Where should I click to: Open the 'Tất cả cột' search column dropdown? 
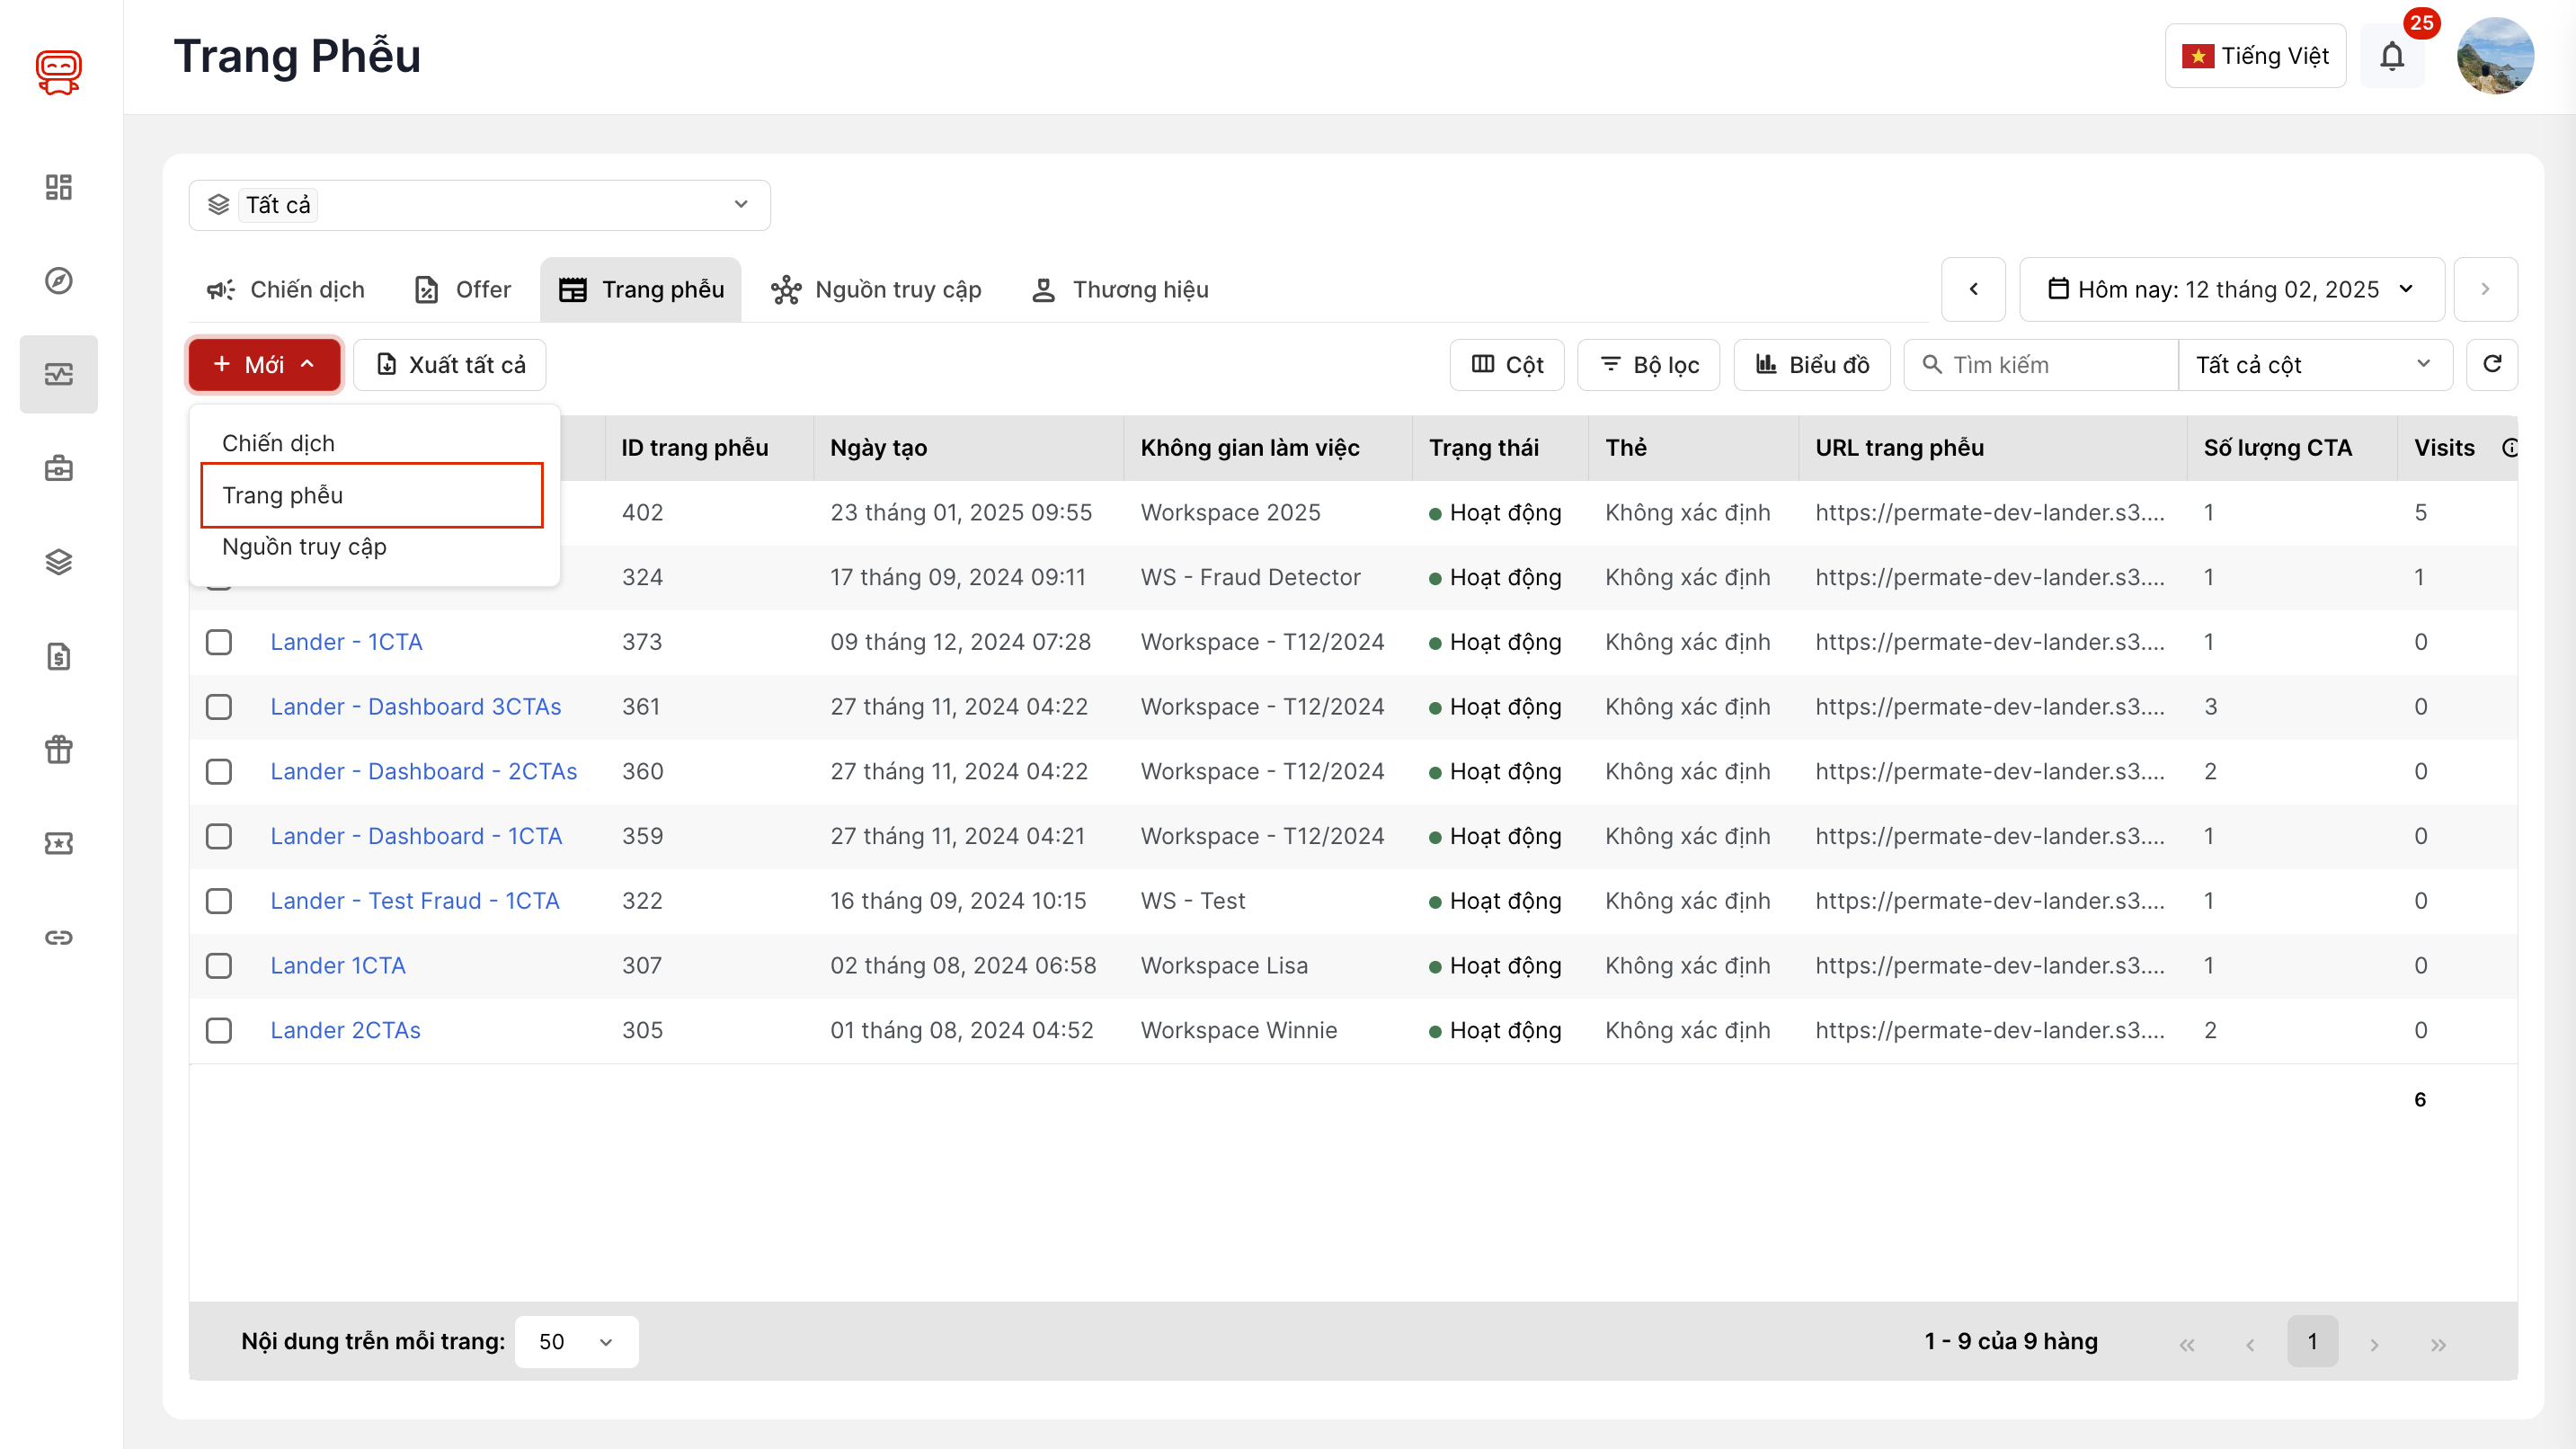click(2313, 365)
